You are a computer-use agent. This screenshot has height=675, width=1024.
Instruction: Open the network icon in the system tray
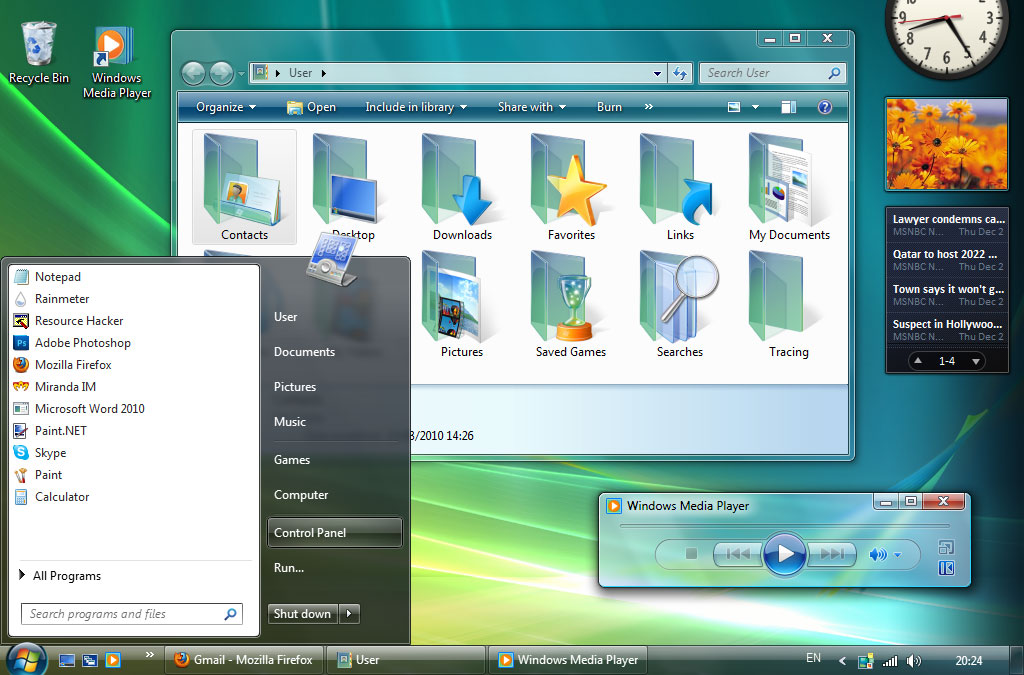866,661
